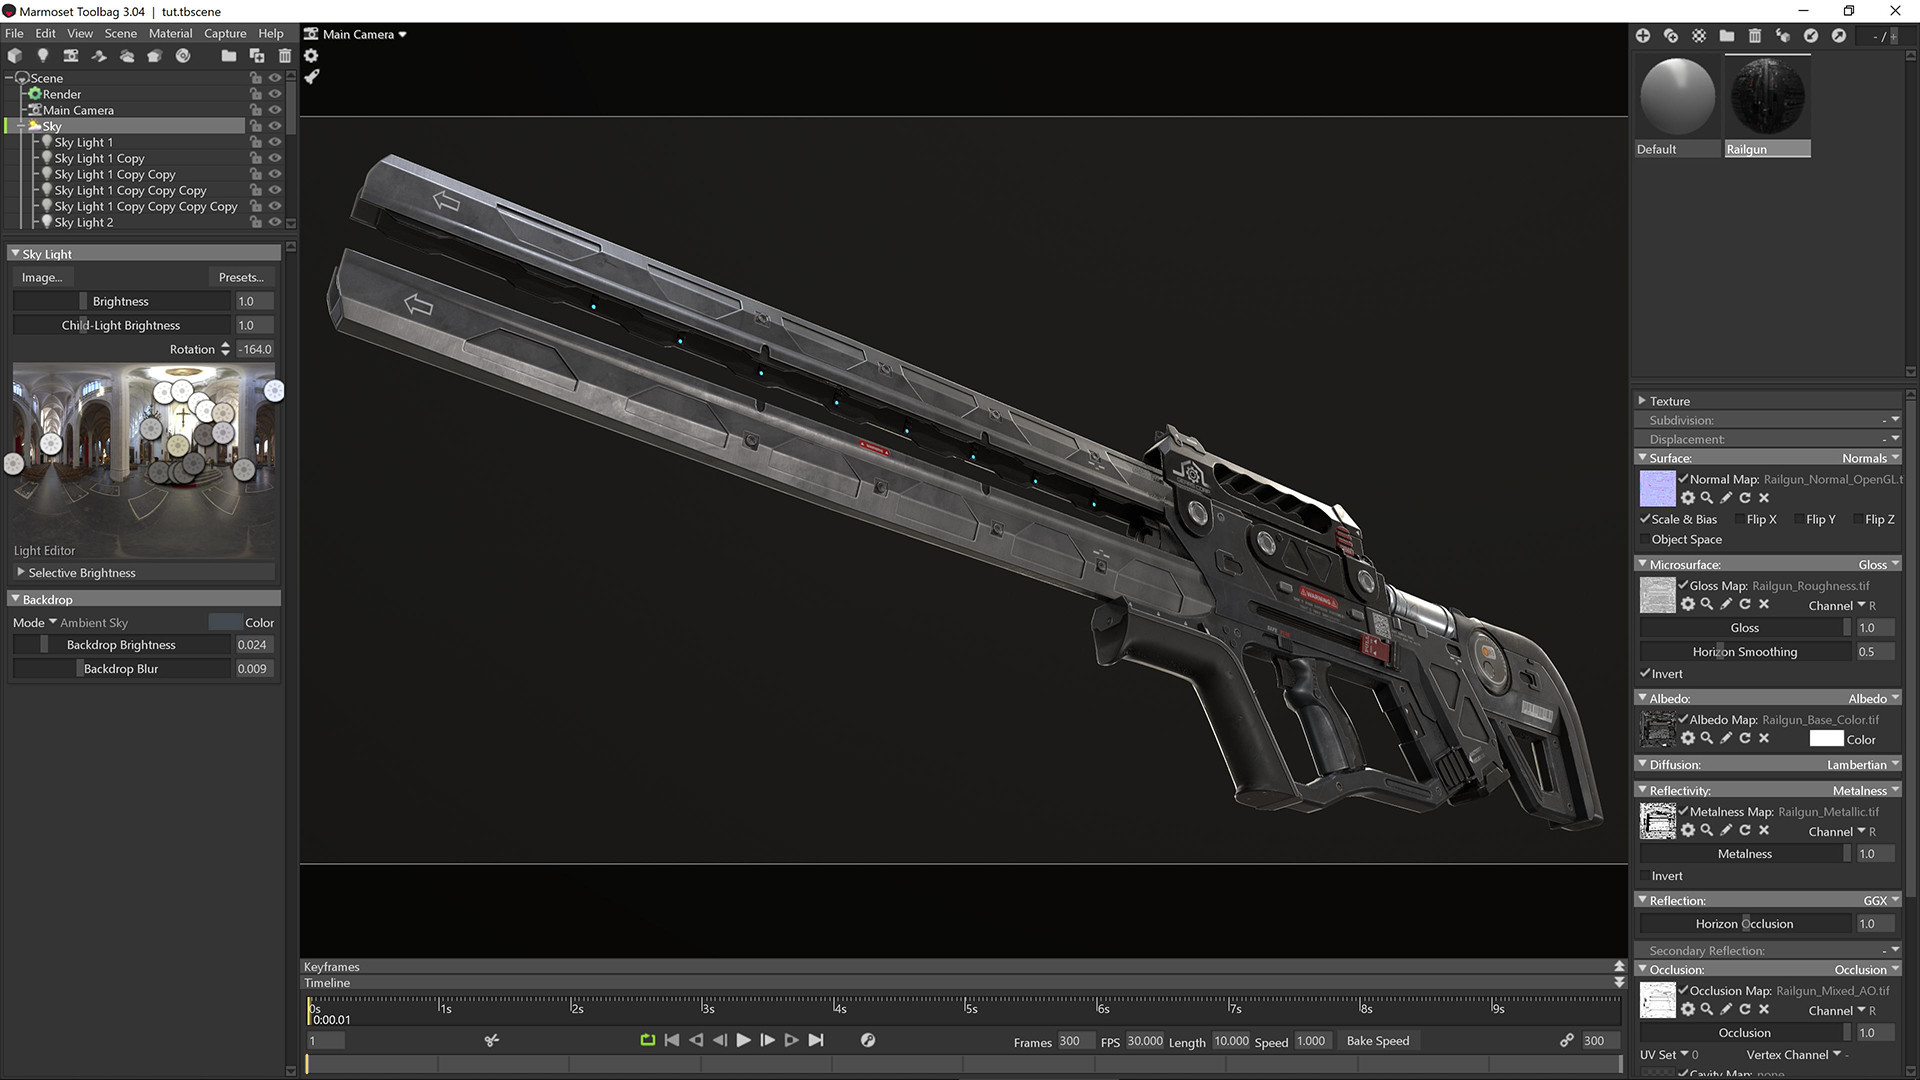Viewport: 1920px width, 1080px height.
Task: Add a fog object with cloud icon
Action: pos(127,56)
